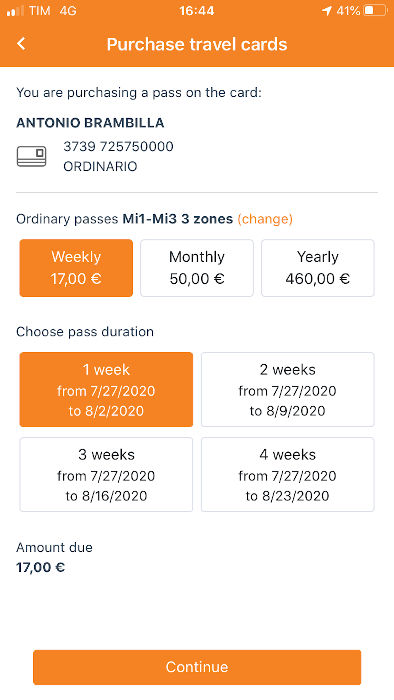394x700 pixels.
Task: Choose 3 weeks ending 8/16/2020
Action: pyautogui.click(x=106, y=474)
